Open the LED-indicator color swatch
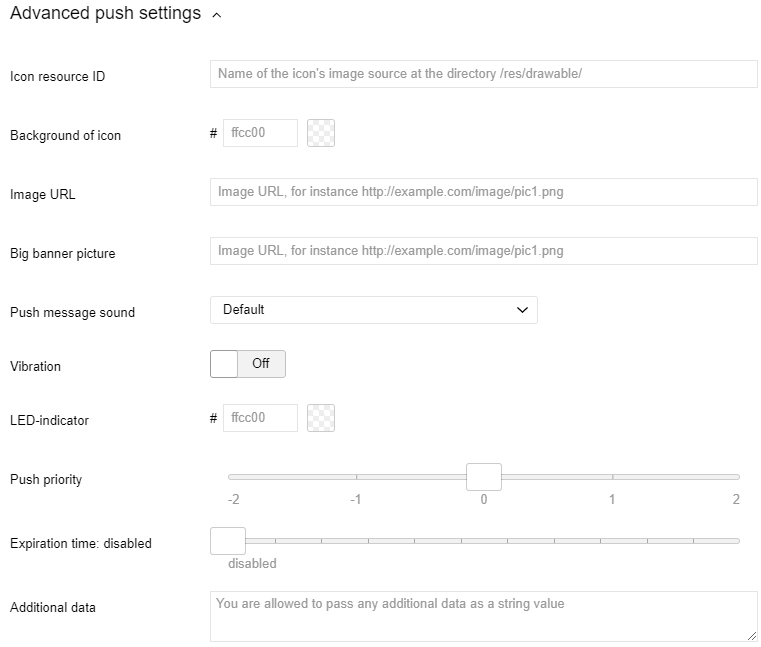The image size is (761, 647). [321, 418]
